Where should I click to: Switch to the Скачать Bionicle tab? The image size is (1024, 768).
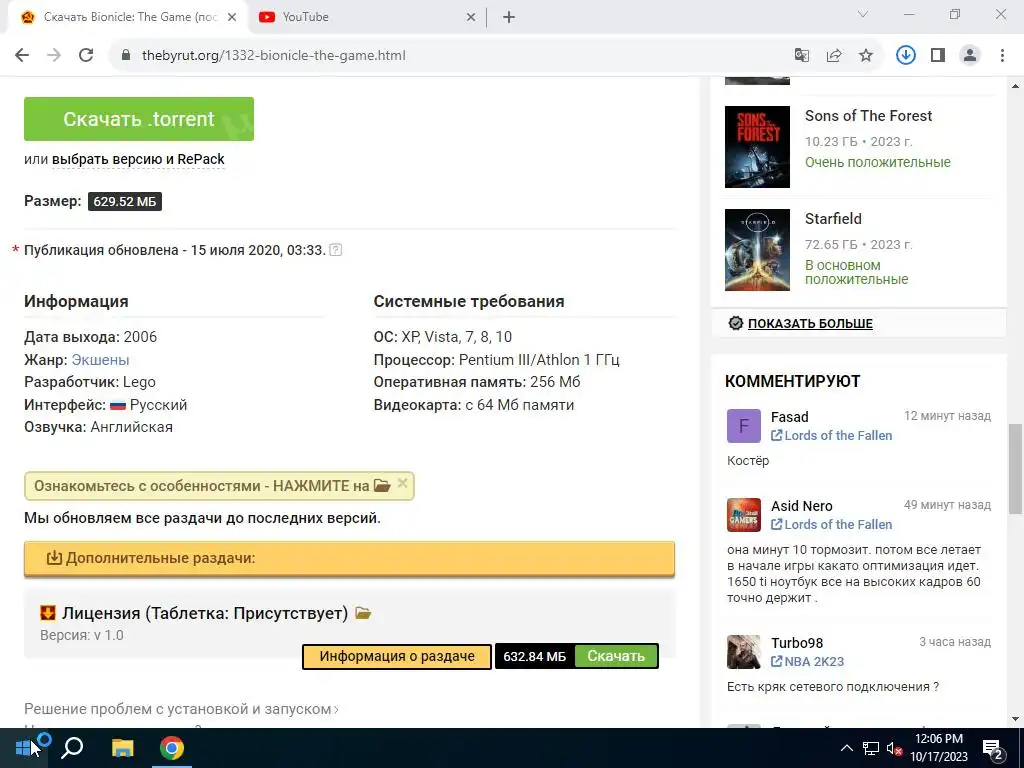[127, 18]
